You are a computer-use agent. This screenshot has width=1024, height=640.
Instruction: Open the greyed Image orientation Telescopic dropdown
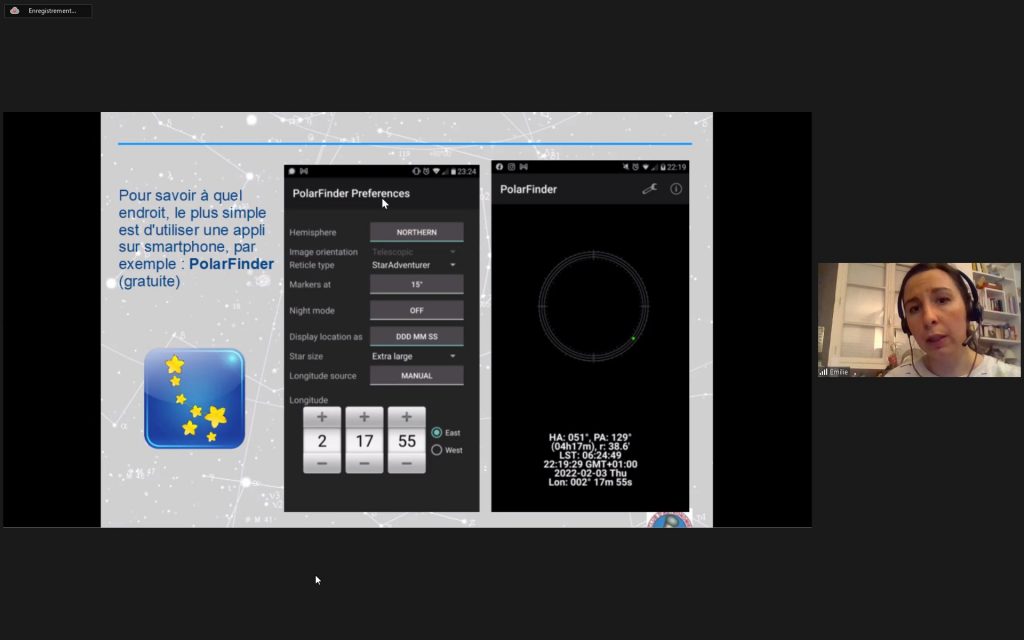pyautogui.click(x=414, y=252)
